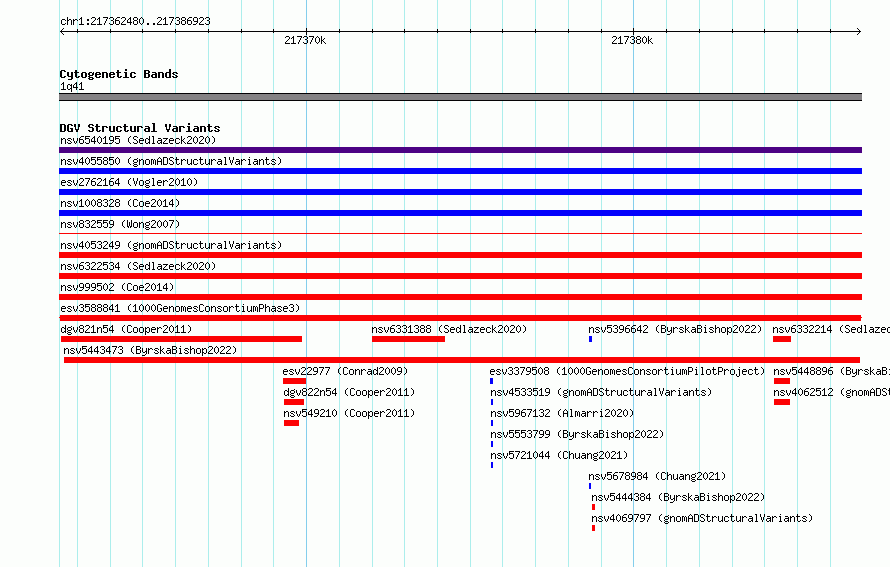Viewport: 890px width, 567px height.
Task: Select the thin red nsv832559 (Wong2007) line
Action: 460,233
